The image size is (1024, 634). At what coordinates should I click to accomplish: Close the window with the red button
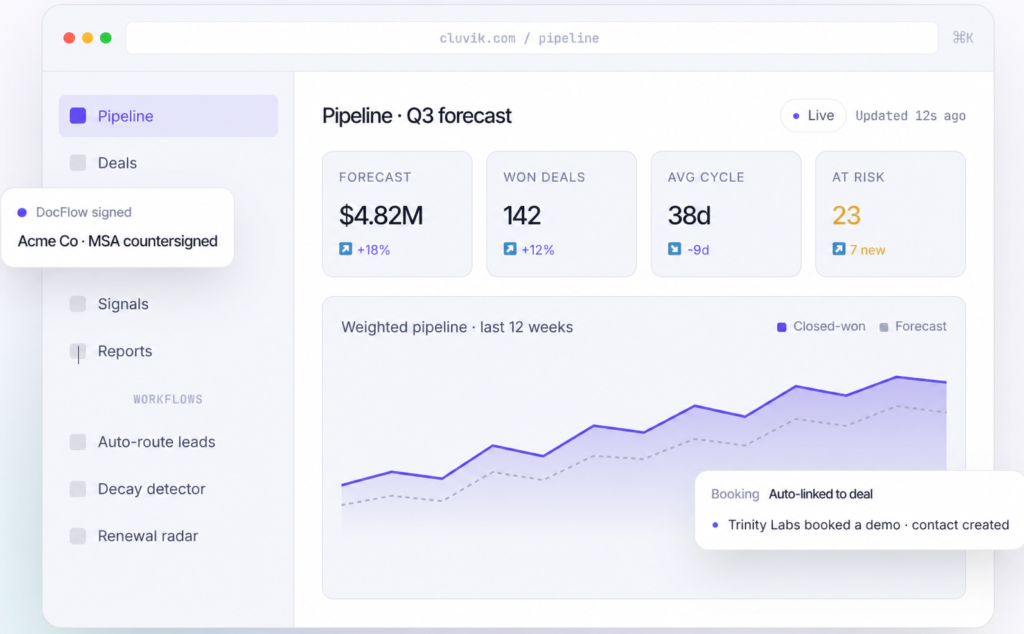tap(69, 38)
